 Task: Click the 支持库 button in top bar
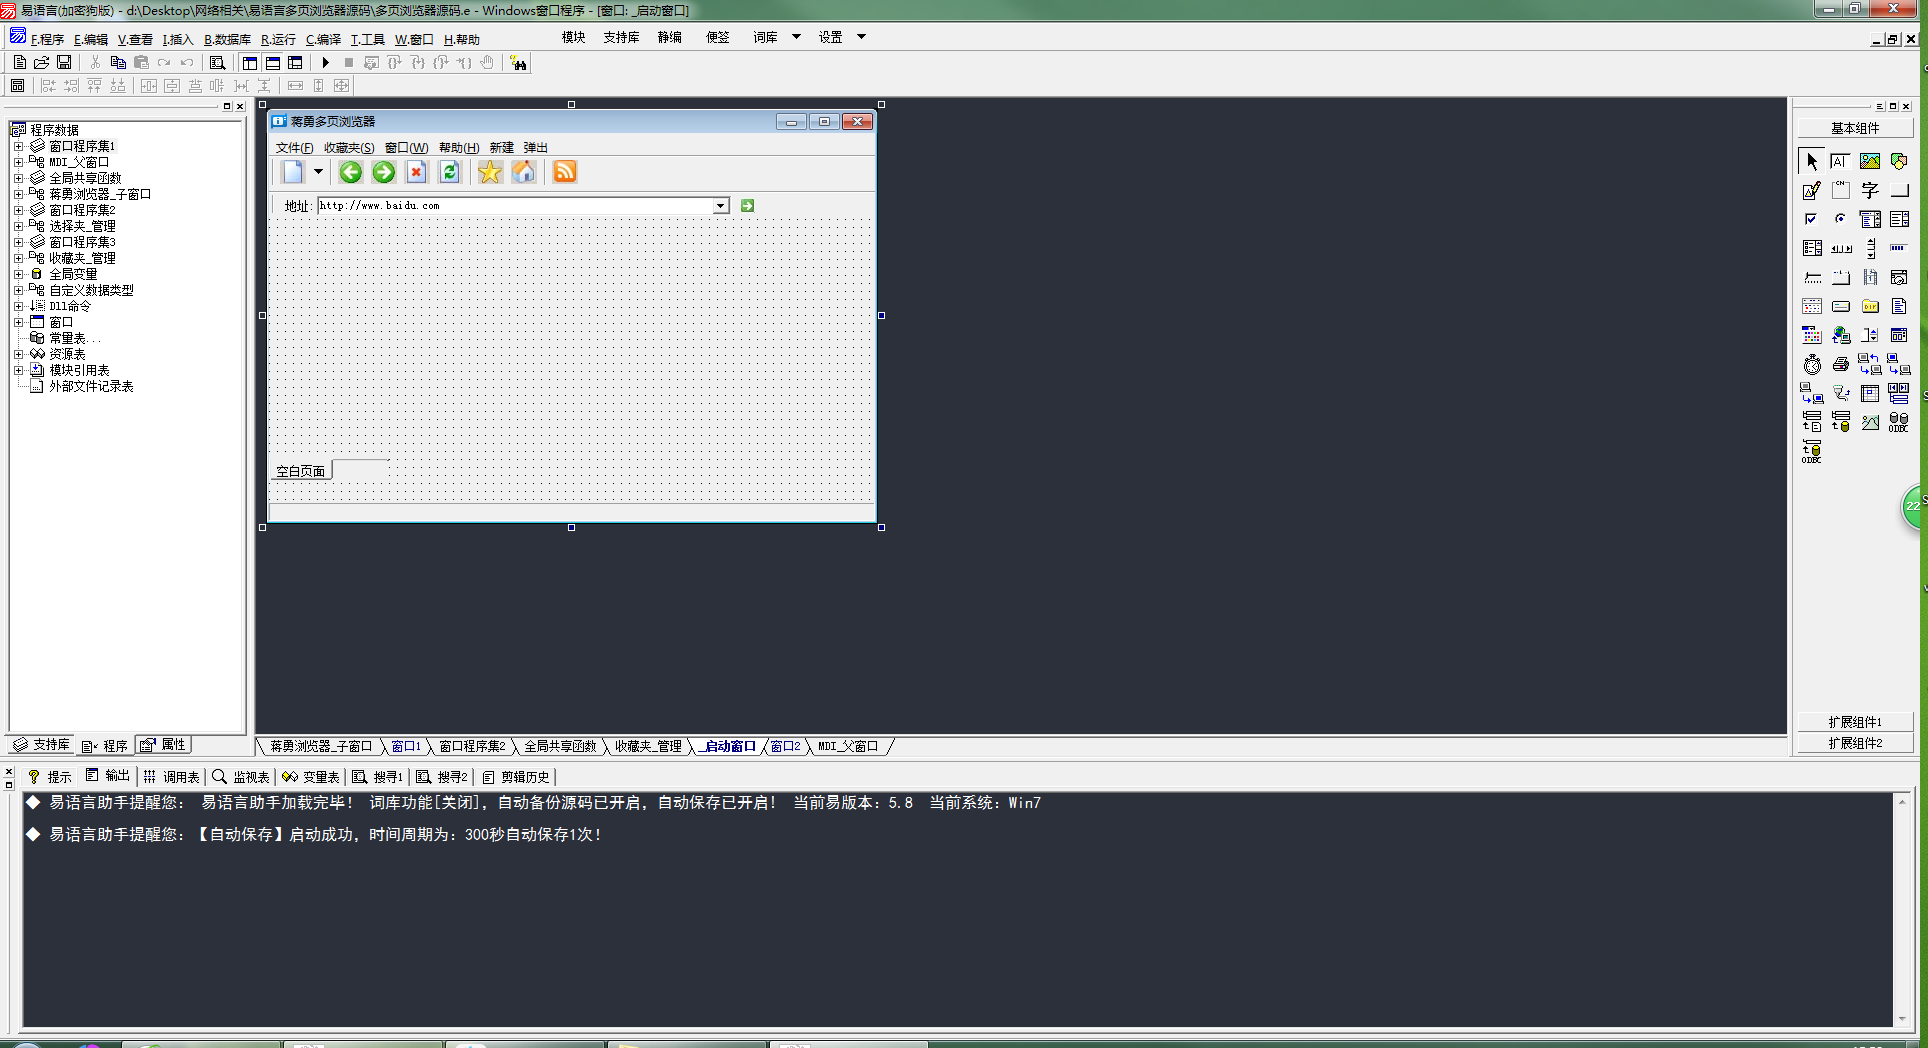pos(621,37)
